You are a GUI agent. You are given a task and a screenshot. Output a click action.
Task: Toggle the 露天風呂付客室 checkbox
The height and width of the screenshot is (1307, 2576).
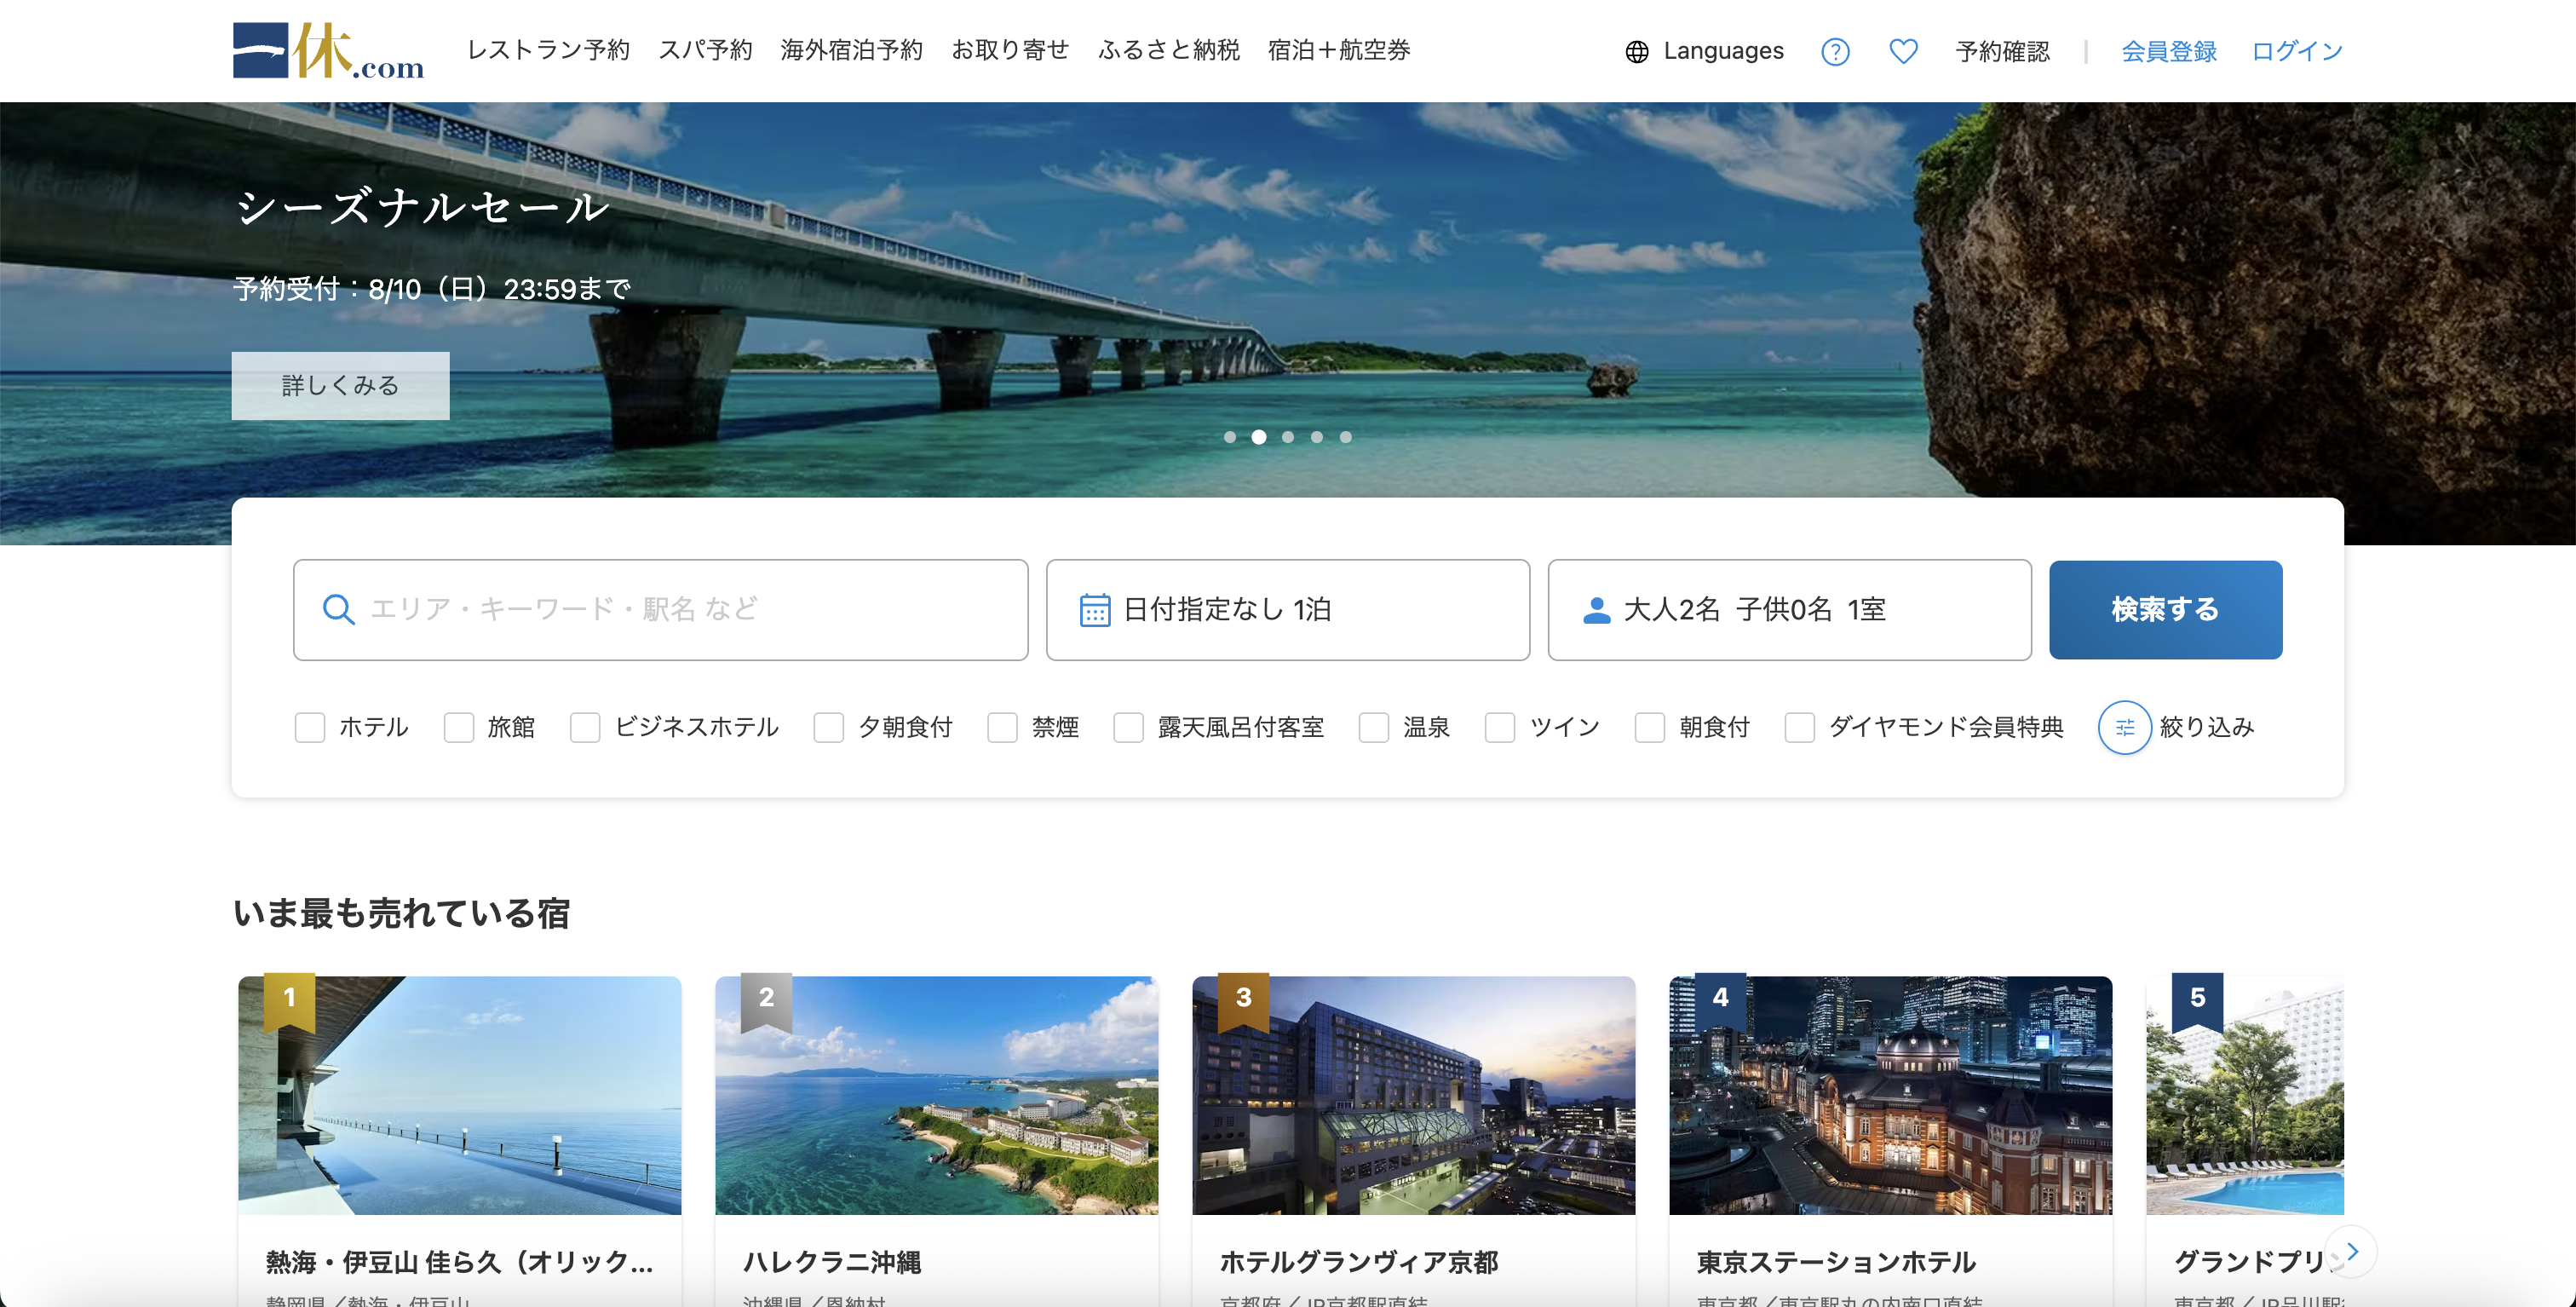click(1128, 728)
